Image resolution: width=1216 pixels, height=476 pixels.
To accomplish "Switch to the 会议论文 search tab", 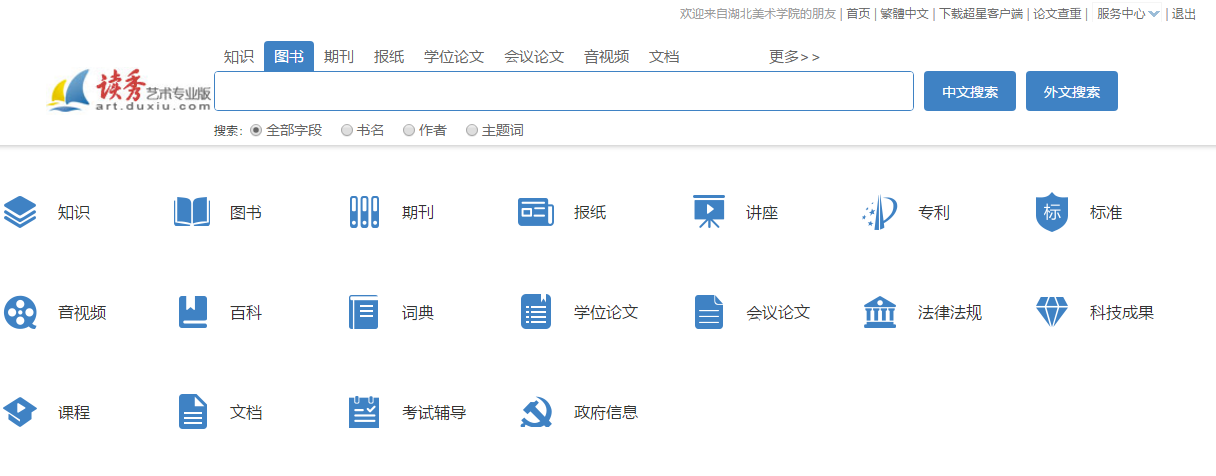I will point(534,57).
